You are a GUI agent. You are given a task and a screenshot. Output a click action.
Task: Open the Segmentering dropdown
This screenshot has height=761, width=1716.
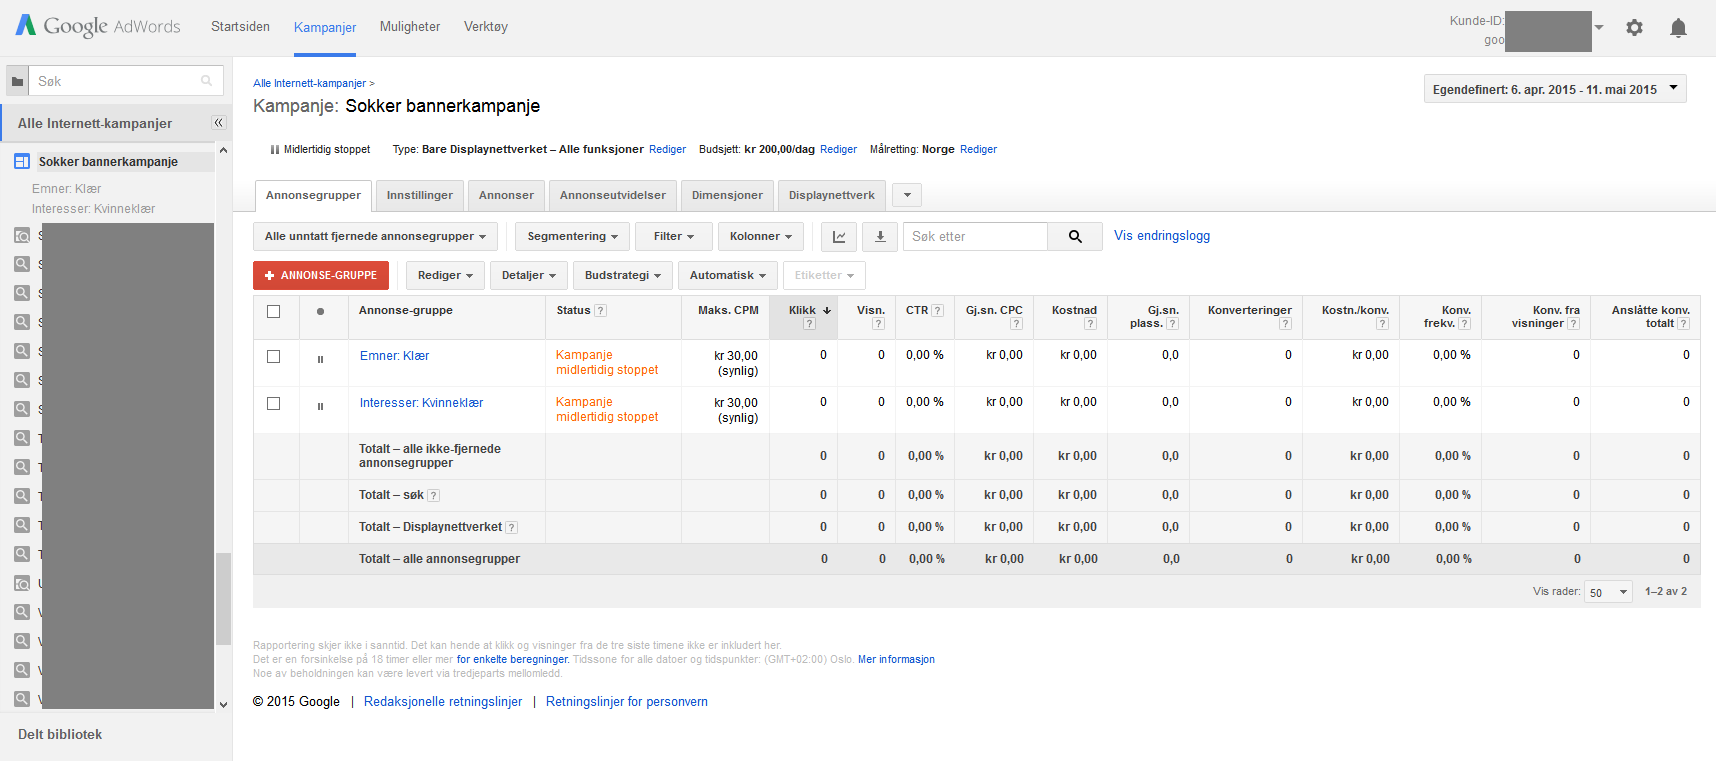coord(573,236)
